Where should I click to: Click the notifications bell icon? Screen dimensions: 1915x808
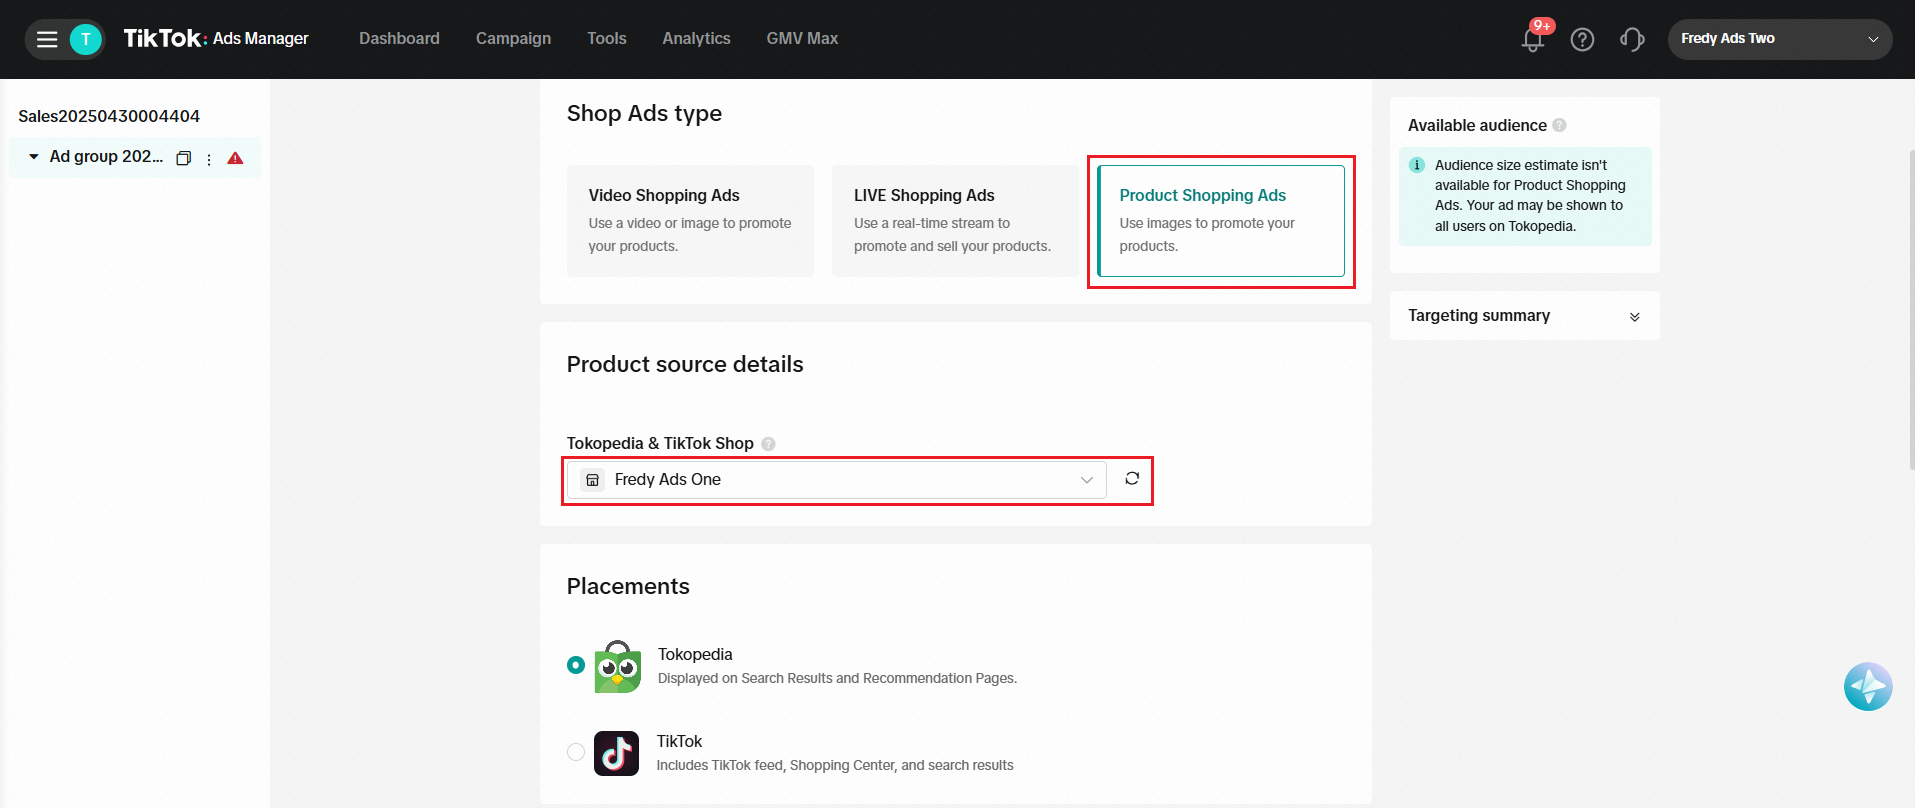coord(1532,40)
